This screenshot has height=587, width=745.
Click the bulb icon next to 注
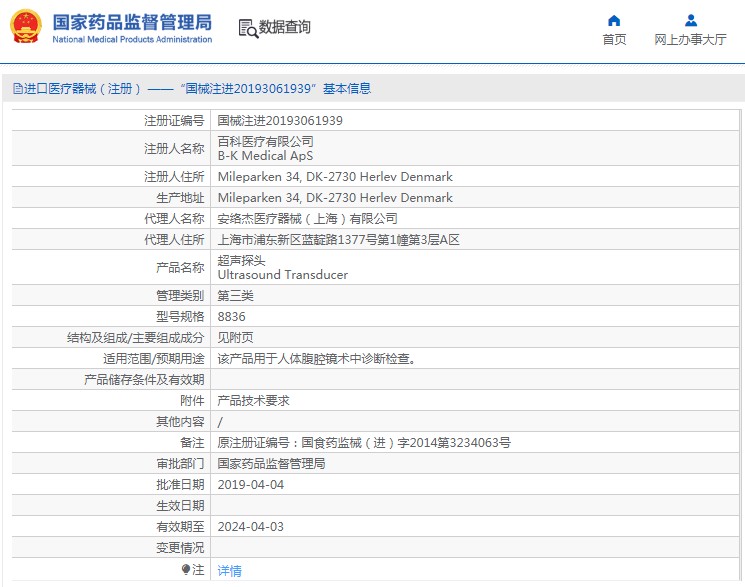click(x=186, y=569)
